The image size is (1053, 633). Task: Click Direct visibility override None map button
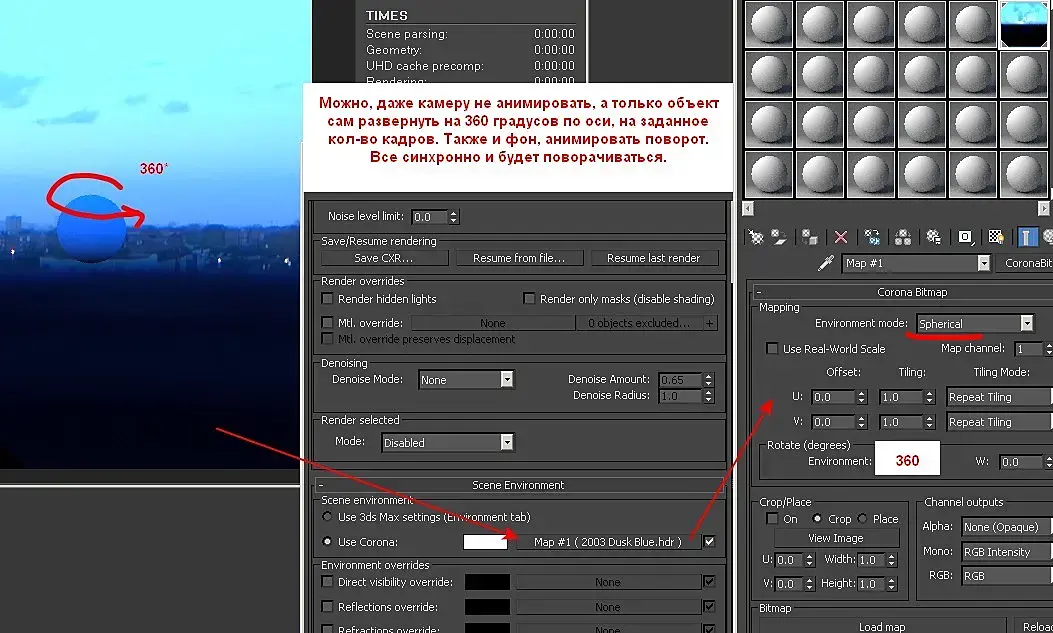pyautogui.click(x=608, y=582)
